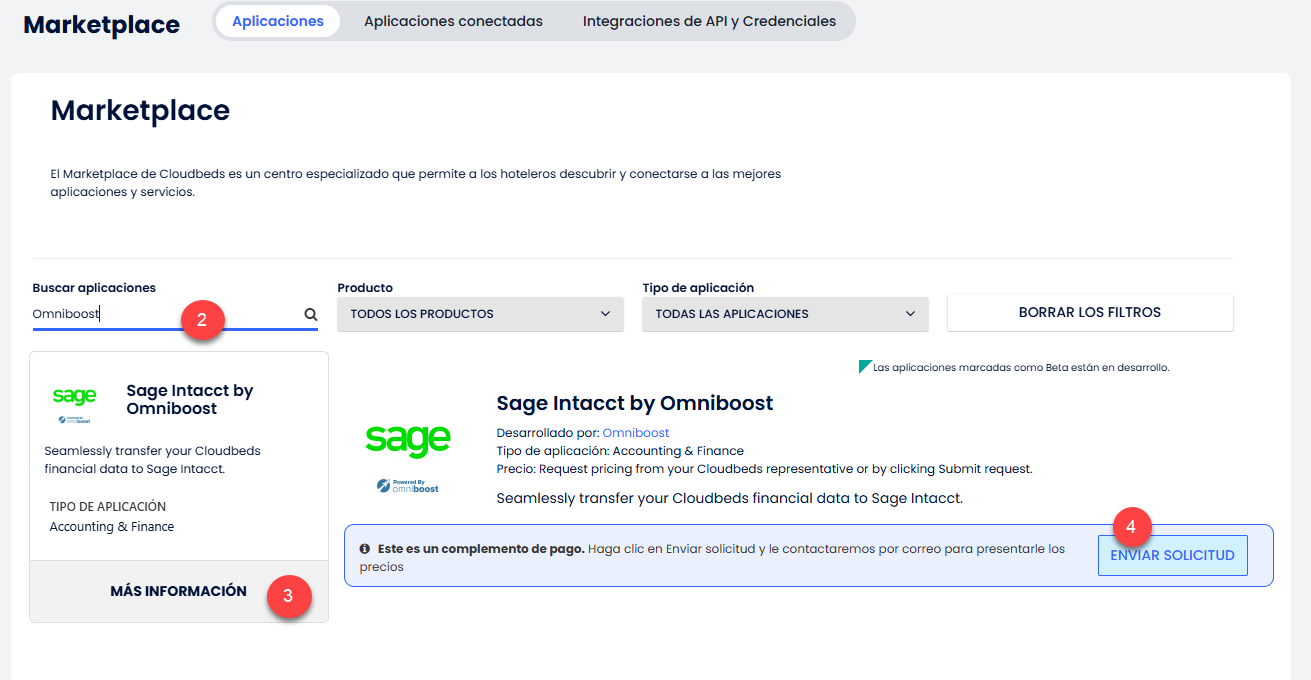Switch to the Aplicaciones tab
Screen dimensions: 1311x680
click(x=278, y=21)
